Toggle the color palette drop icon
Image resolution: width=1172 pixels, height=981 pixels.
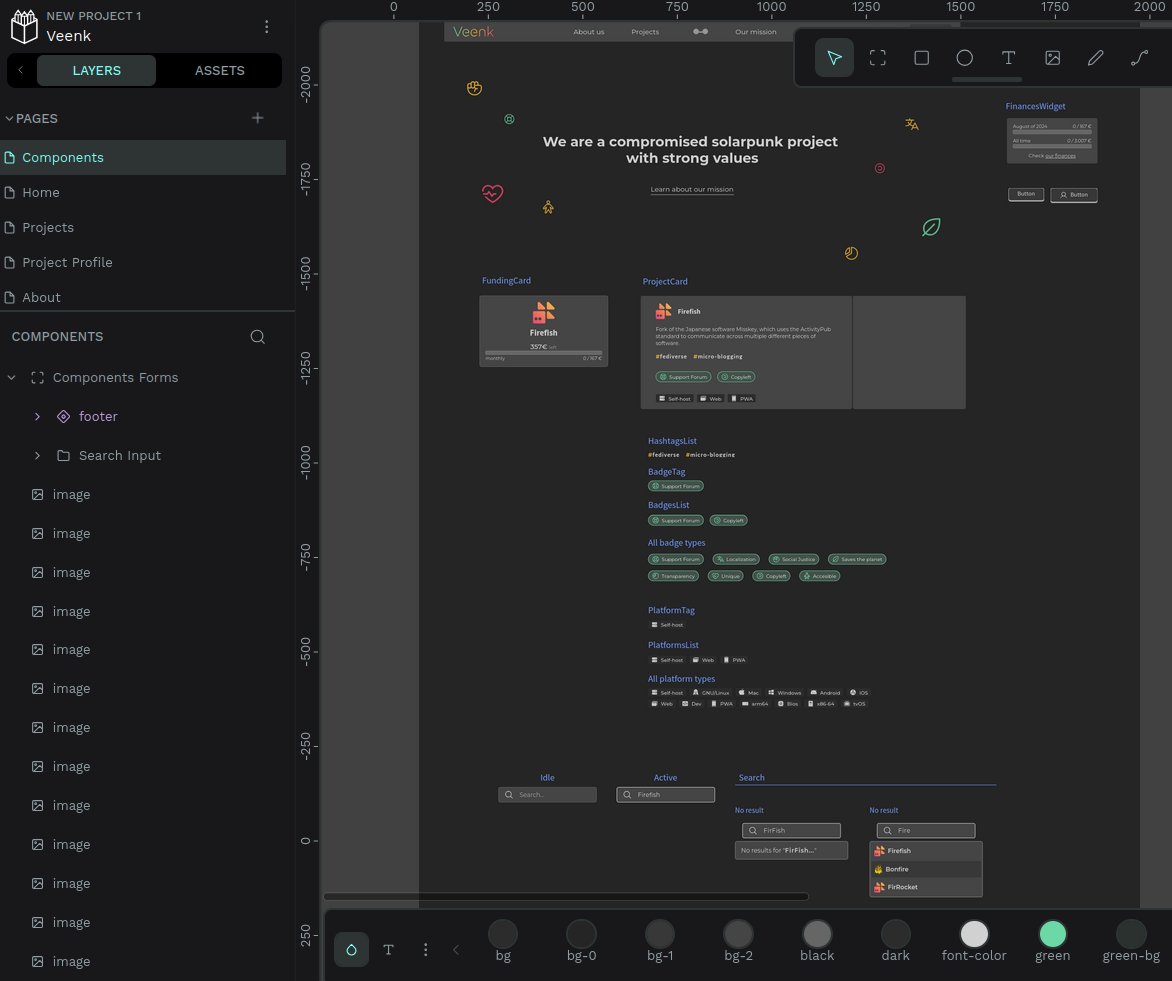pos(351,950)
